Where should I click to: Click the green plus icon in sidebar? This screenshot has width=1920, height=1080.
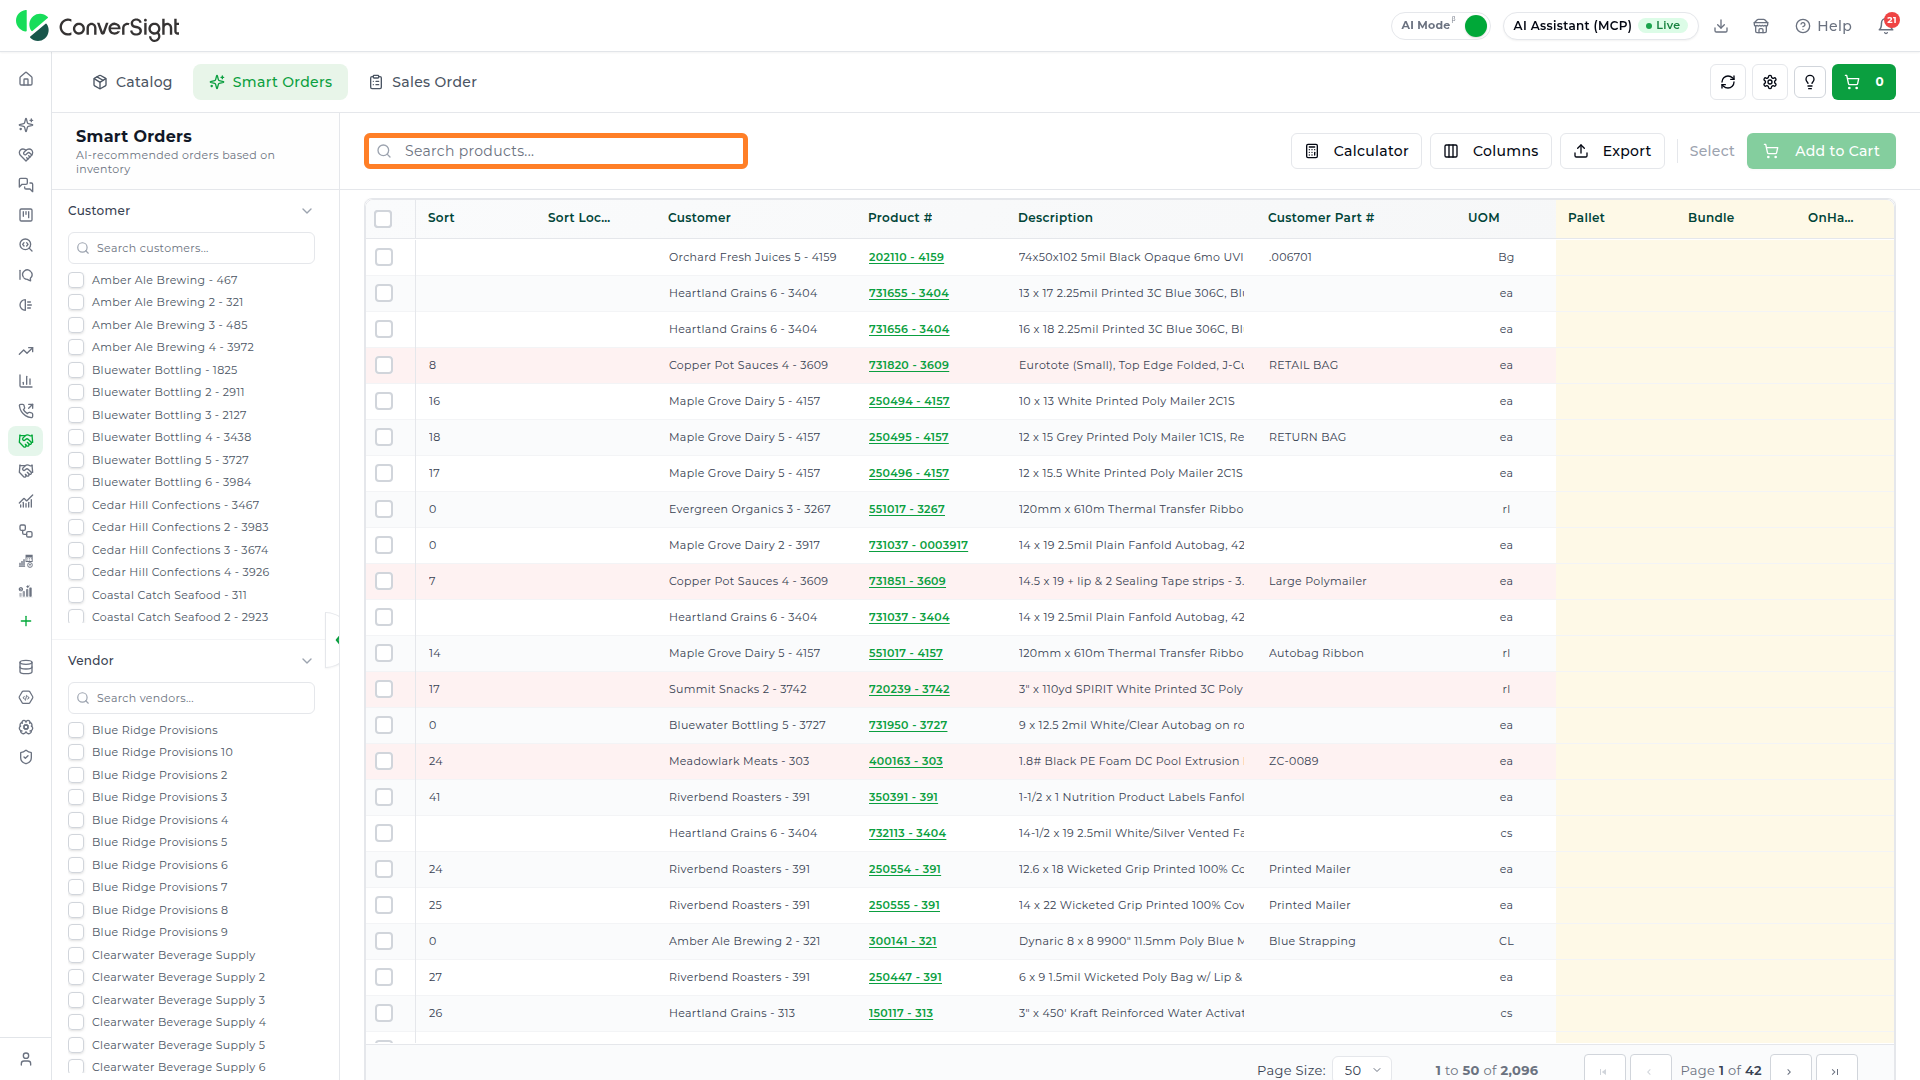[x=26, y=621]
